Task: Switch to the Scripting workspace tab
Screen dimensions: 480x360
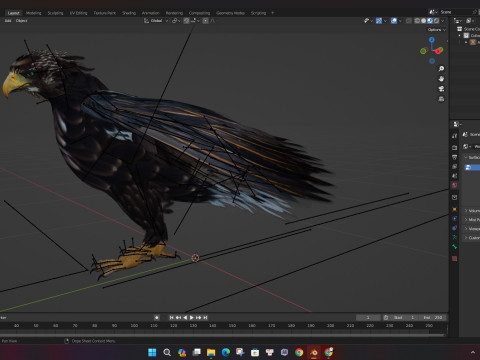Action: (258, 13)
